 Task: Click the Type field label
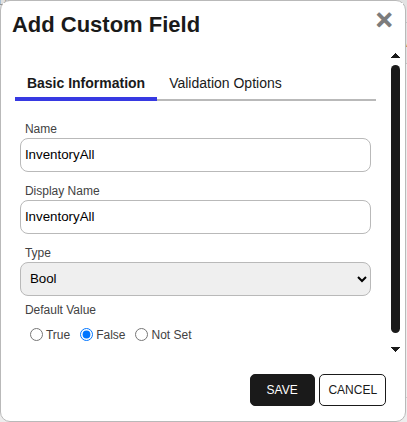[x=38, y=253]
